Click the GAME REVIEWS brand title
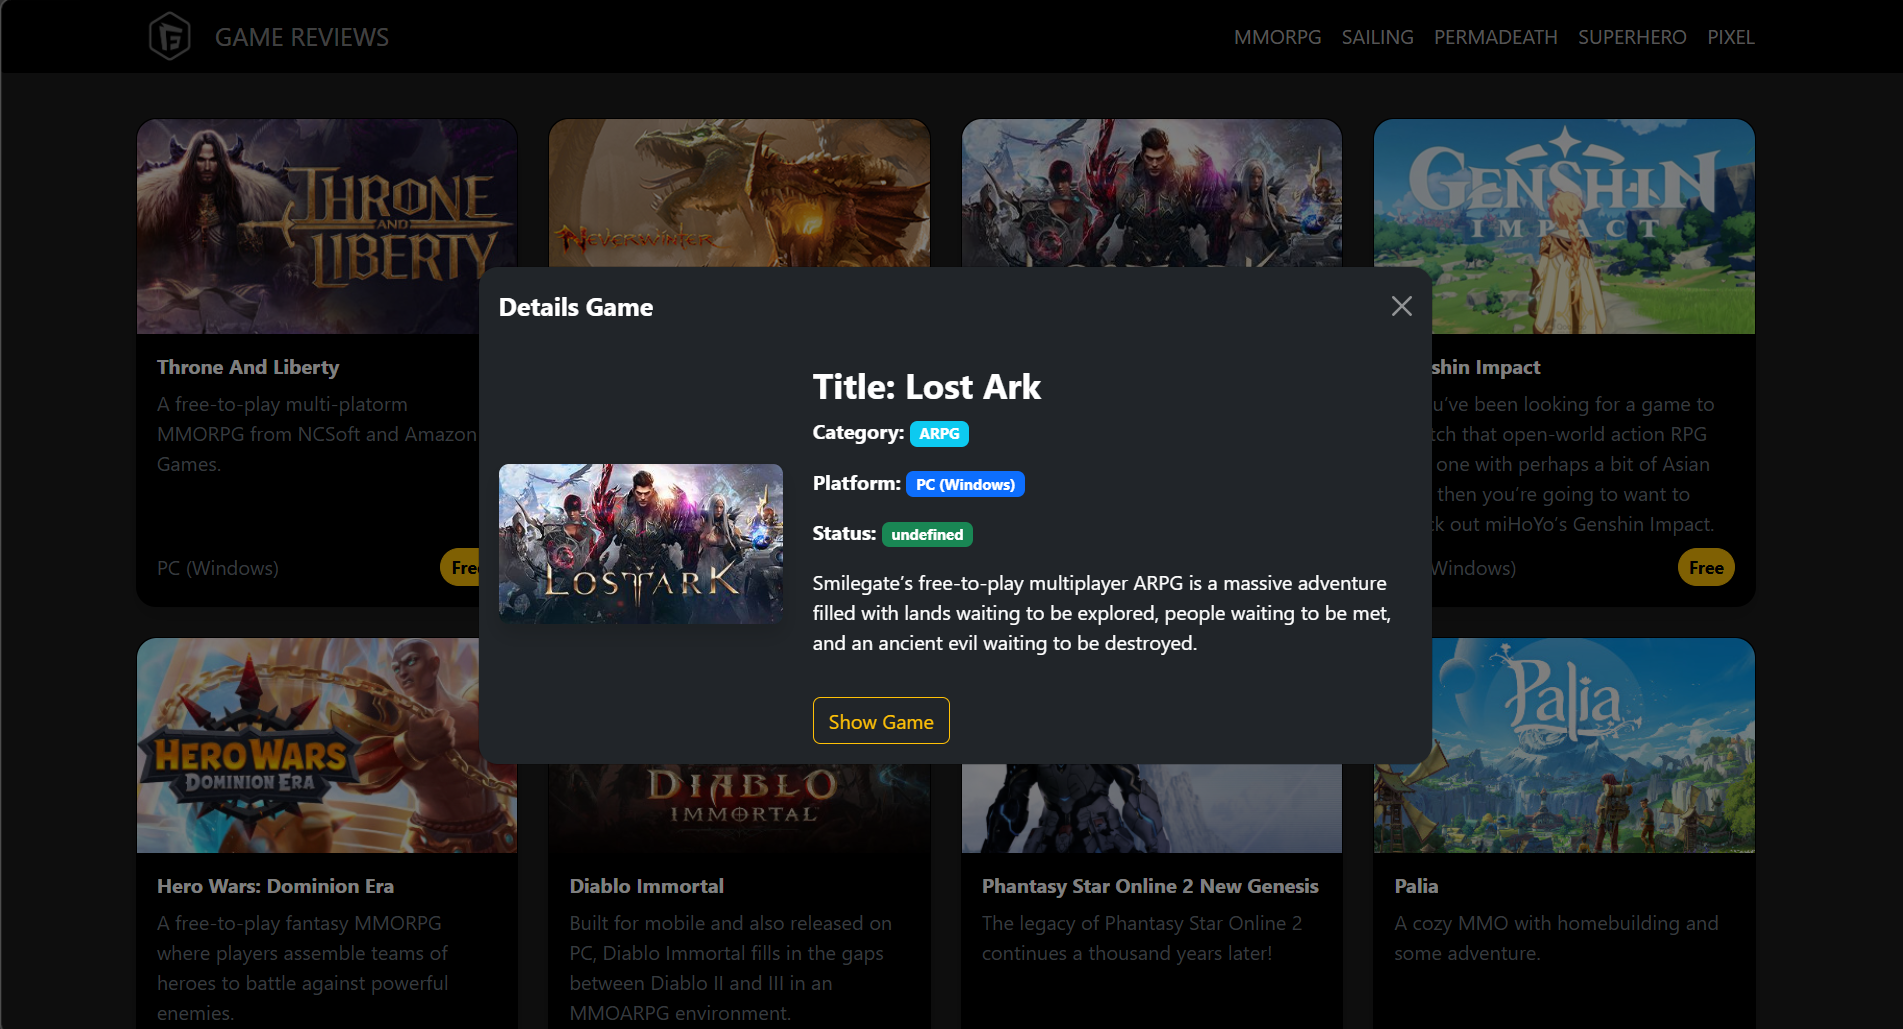Image resolution: width=1903 pixels, height=1029 pixels. (302, 37)
